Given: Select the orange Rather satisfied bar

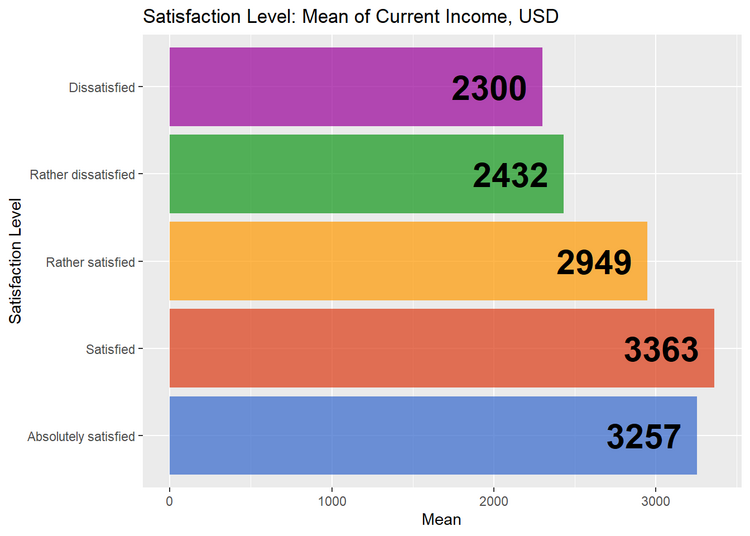Looking at the screenshot, I should click(x=350, y=261).
